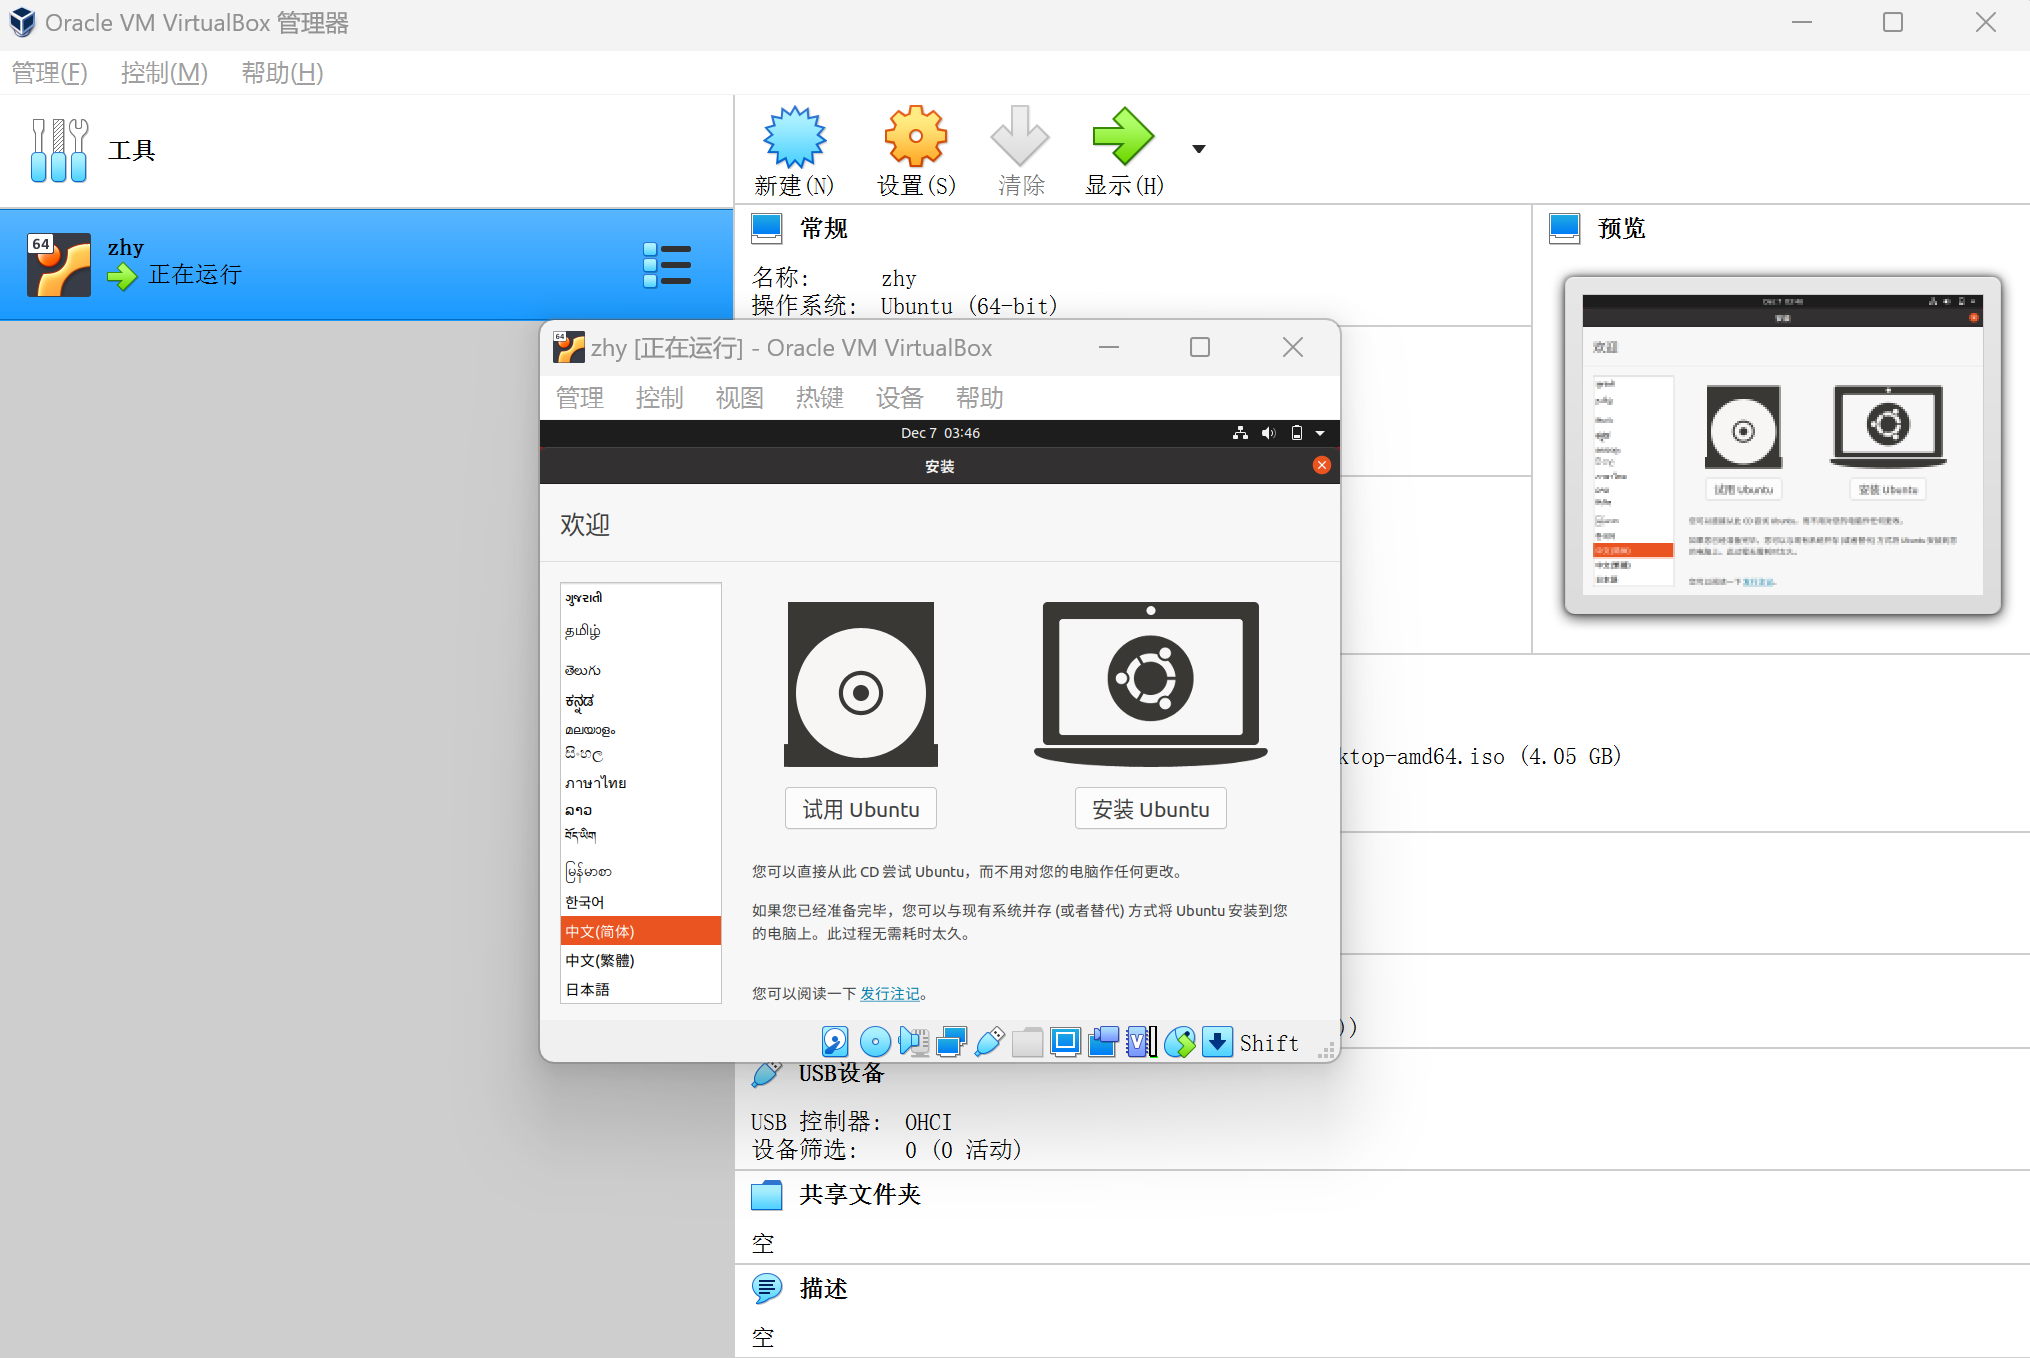Open manager Machine menu 控制(M)

[164, 73]
